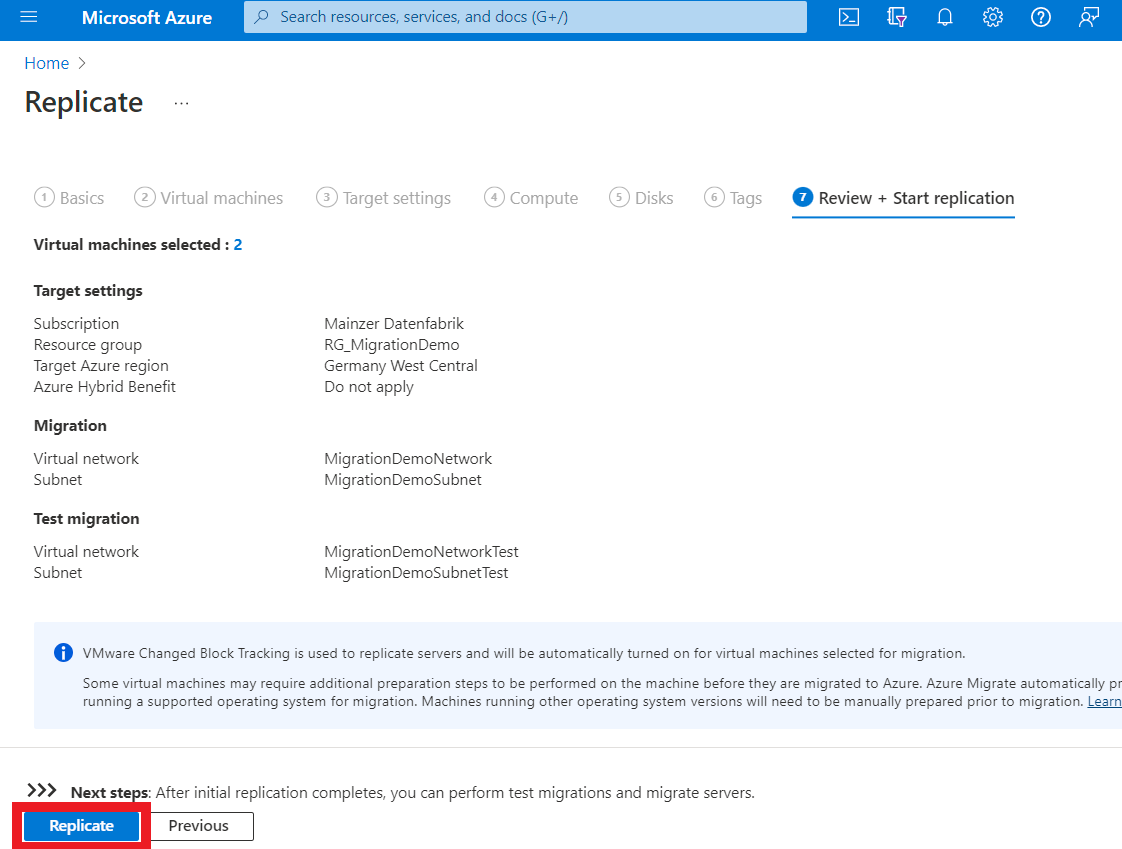Open portal settings gear
Screen dimensions: 1122x849
(x=992, y=17)
